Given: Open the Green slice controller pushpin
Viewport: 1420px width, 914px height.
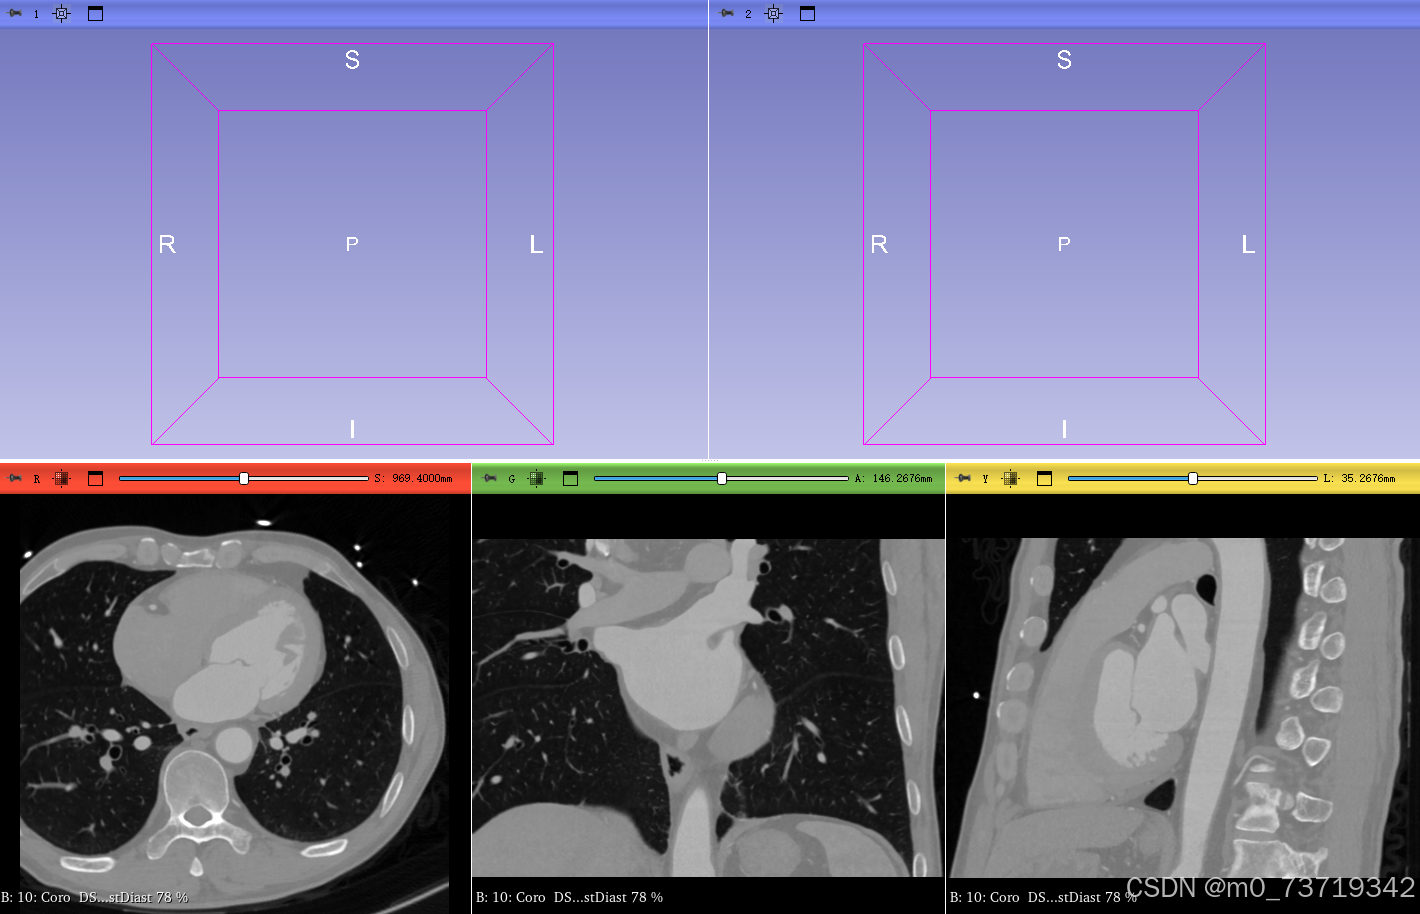Looking at the screenshot, I should click(x=490, y=479).
